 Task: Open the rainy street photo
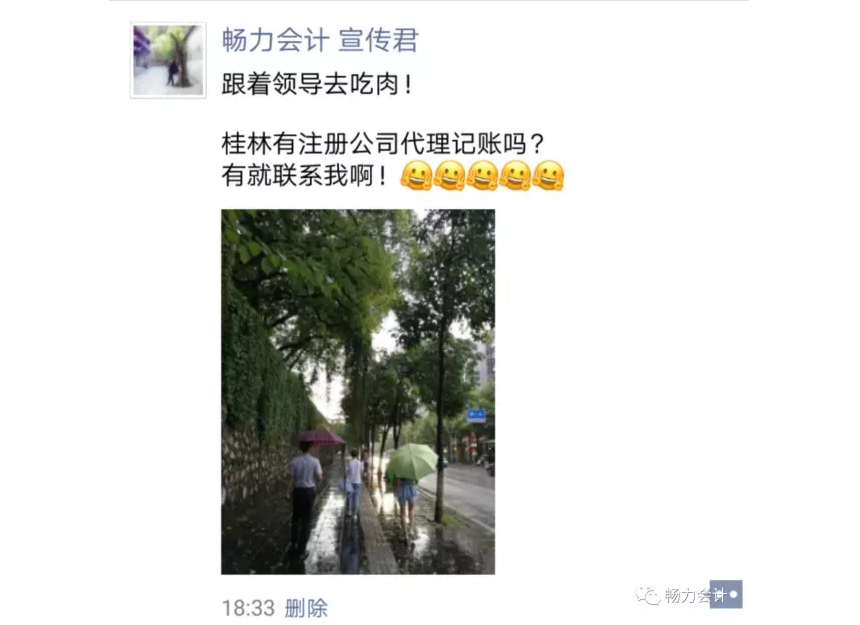358,391
